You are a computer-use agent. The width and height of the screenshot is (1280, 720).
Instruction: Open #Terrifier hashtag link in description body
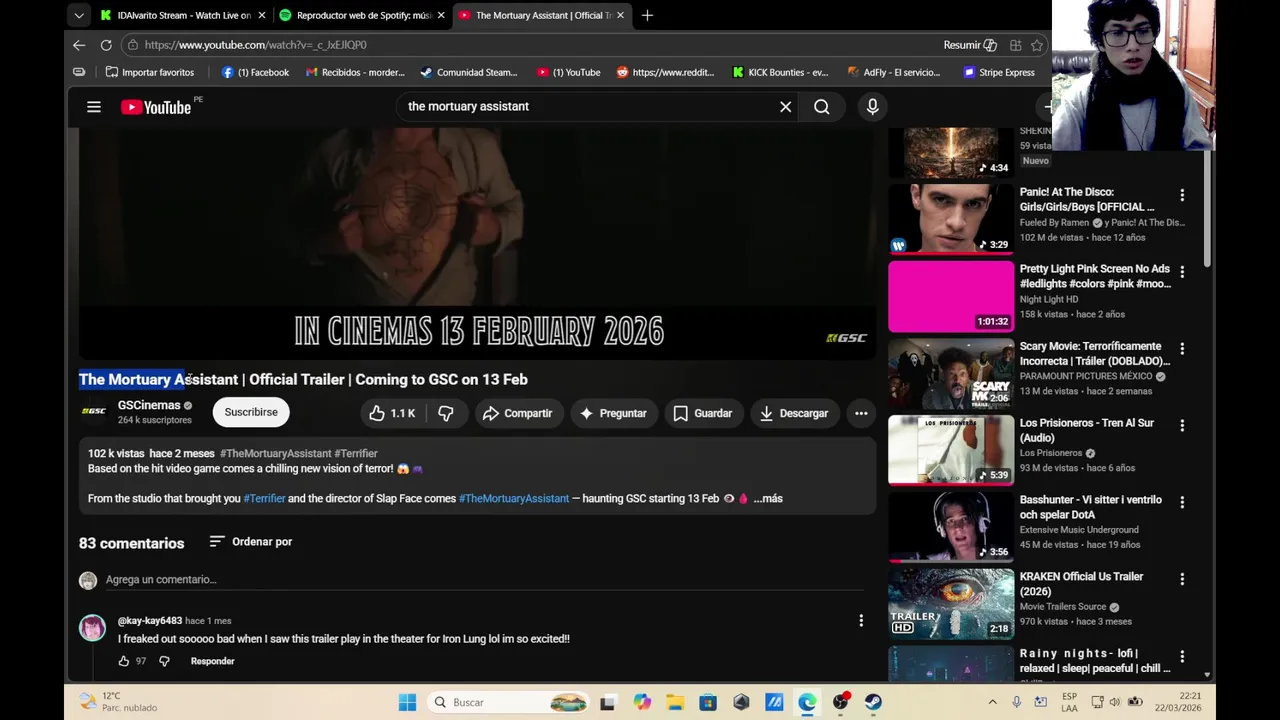point(264,498)
